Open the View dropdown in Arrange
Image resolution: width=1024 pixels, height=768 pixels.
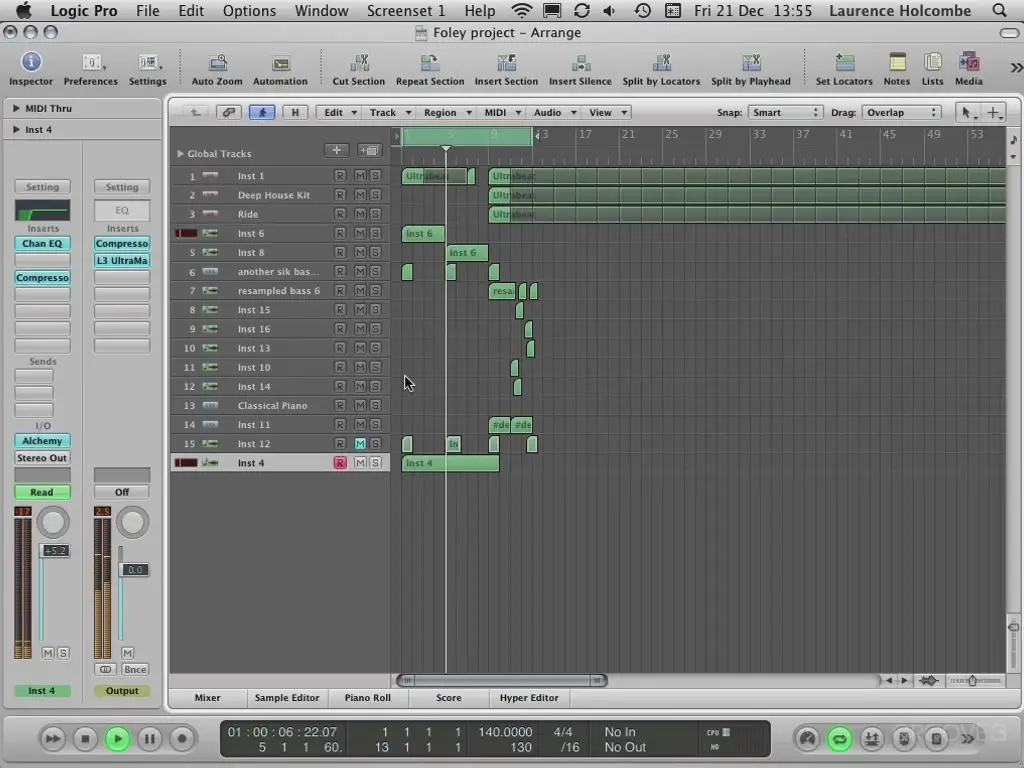tap(607, 112)
